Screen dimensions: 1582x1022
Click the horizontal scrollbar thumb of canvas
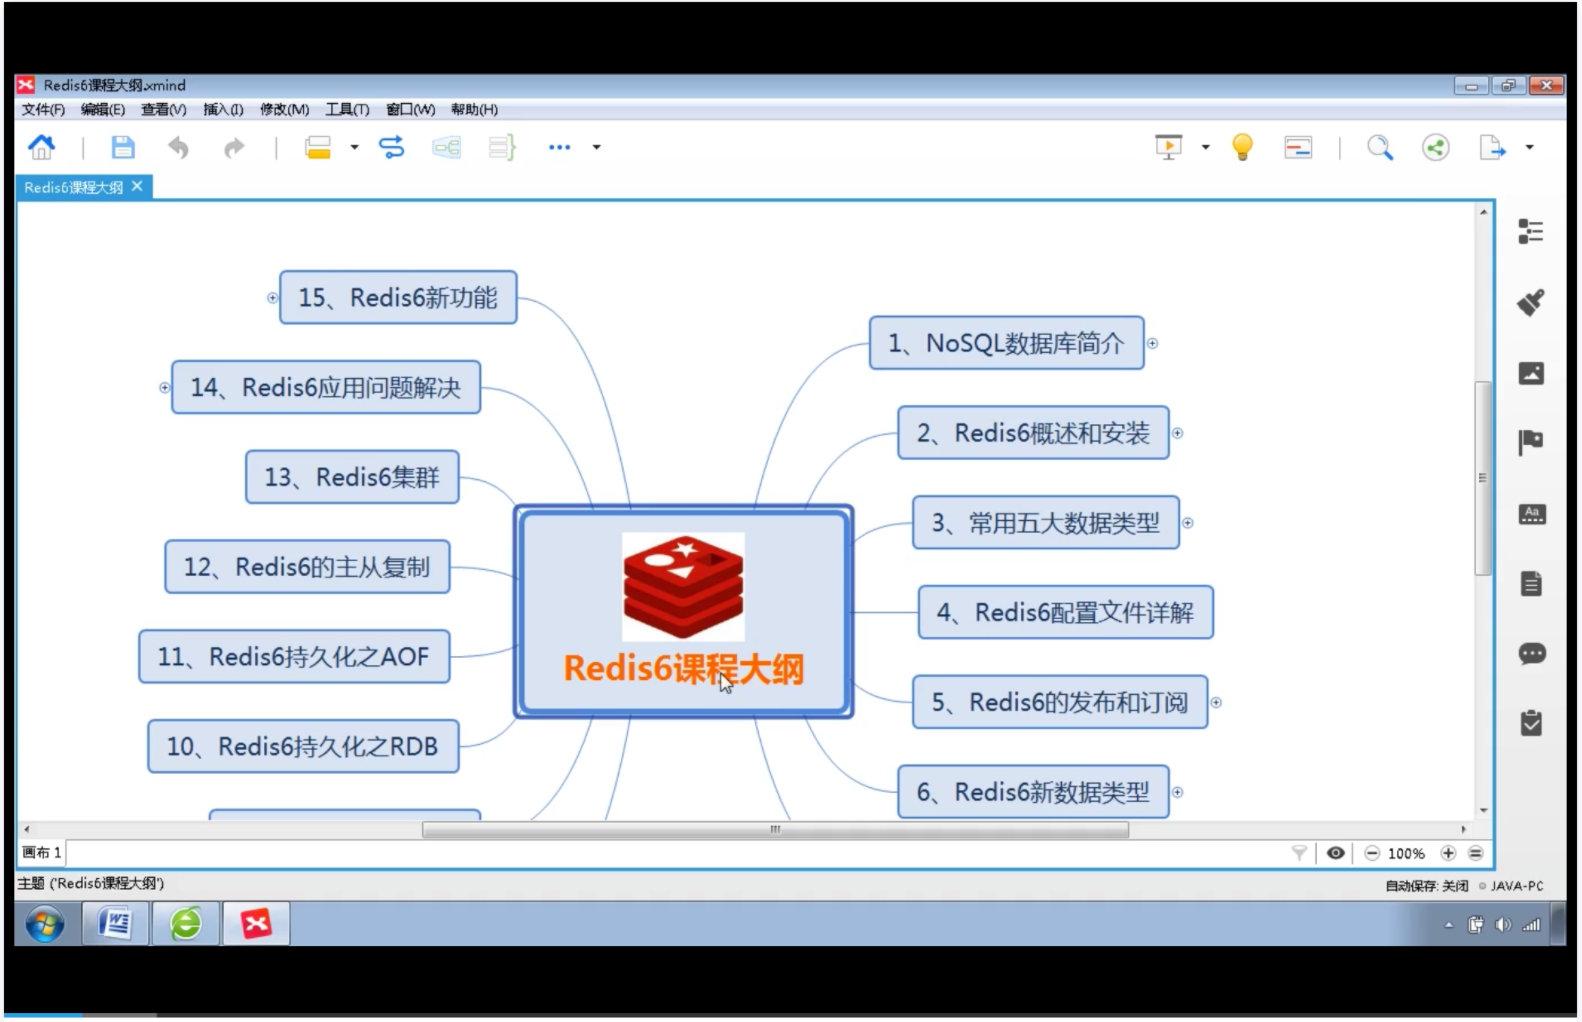pos(775,829)
